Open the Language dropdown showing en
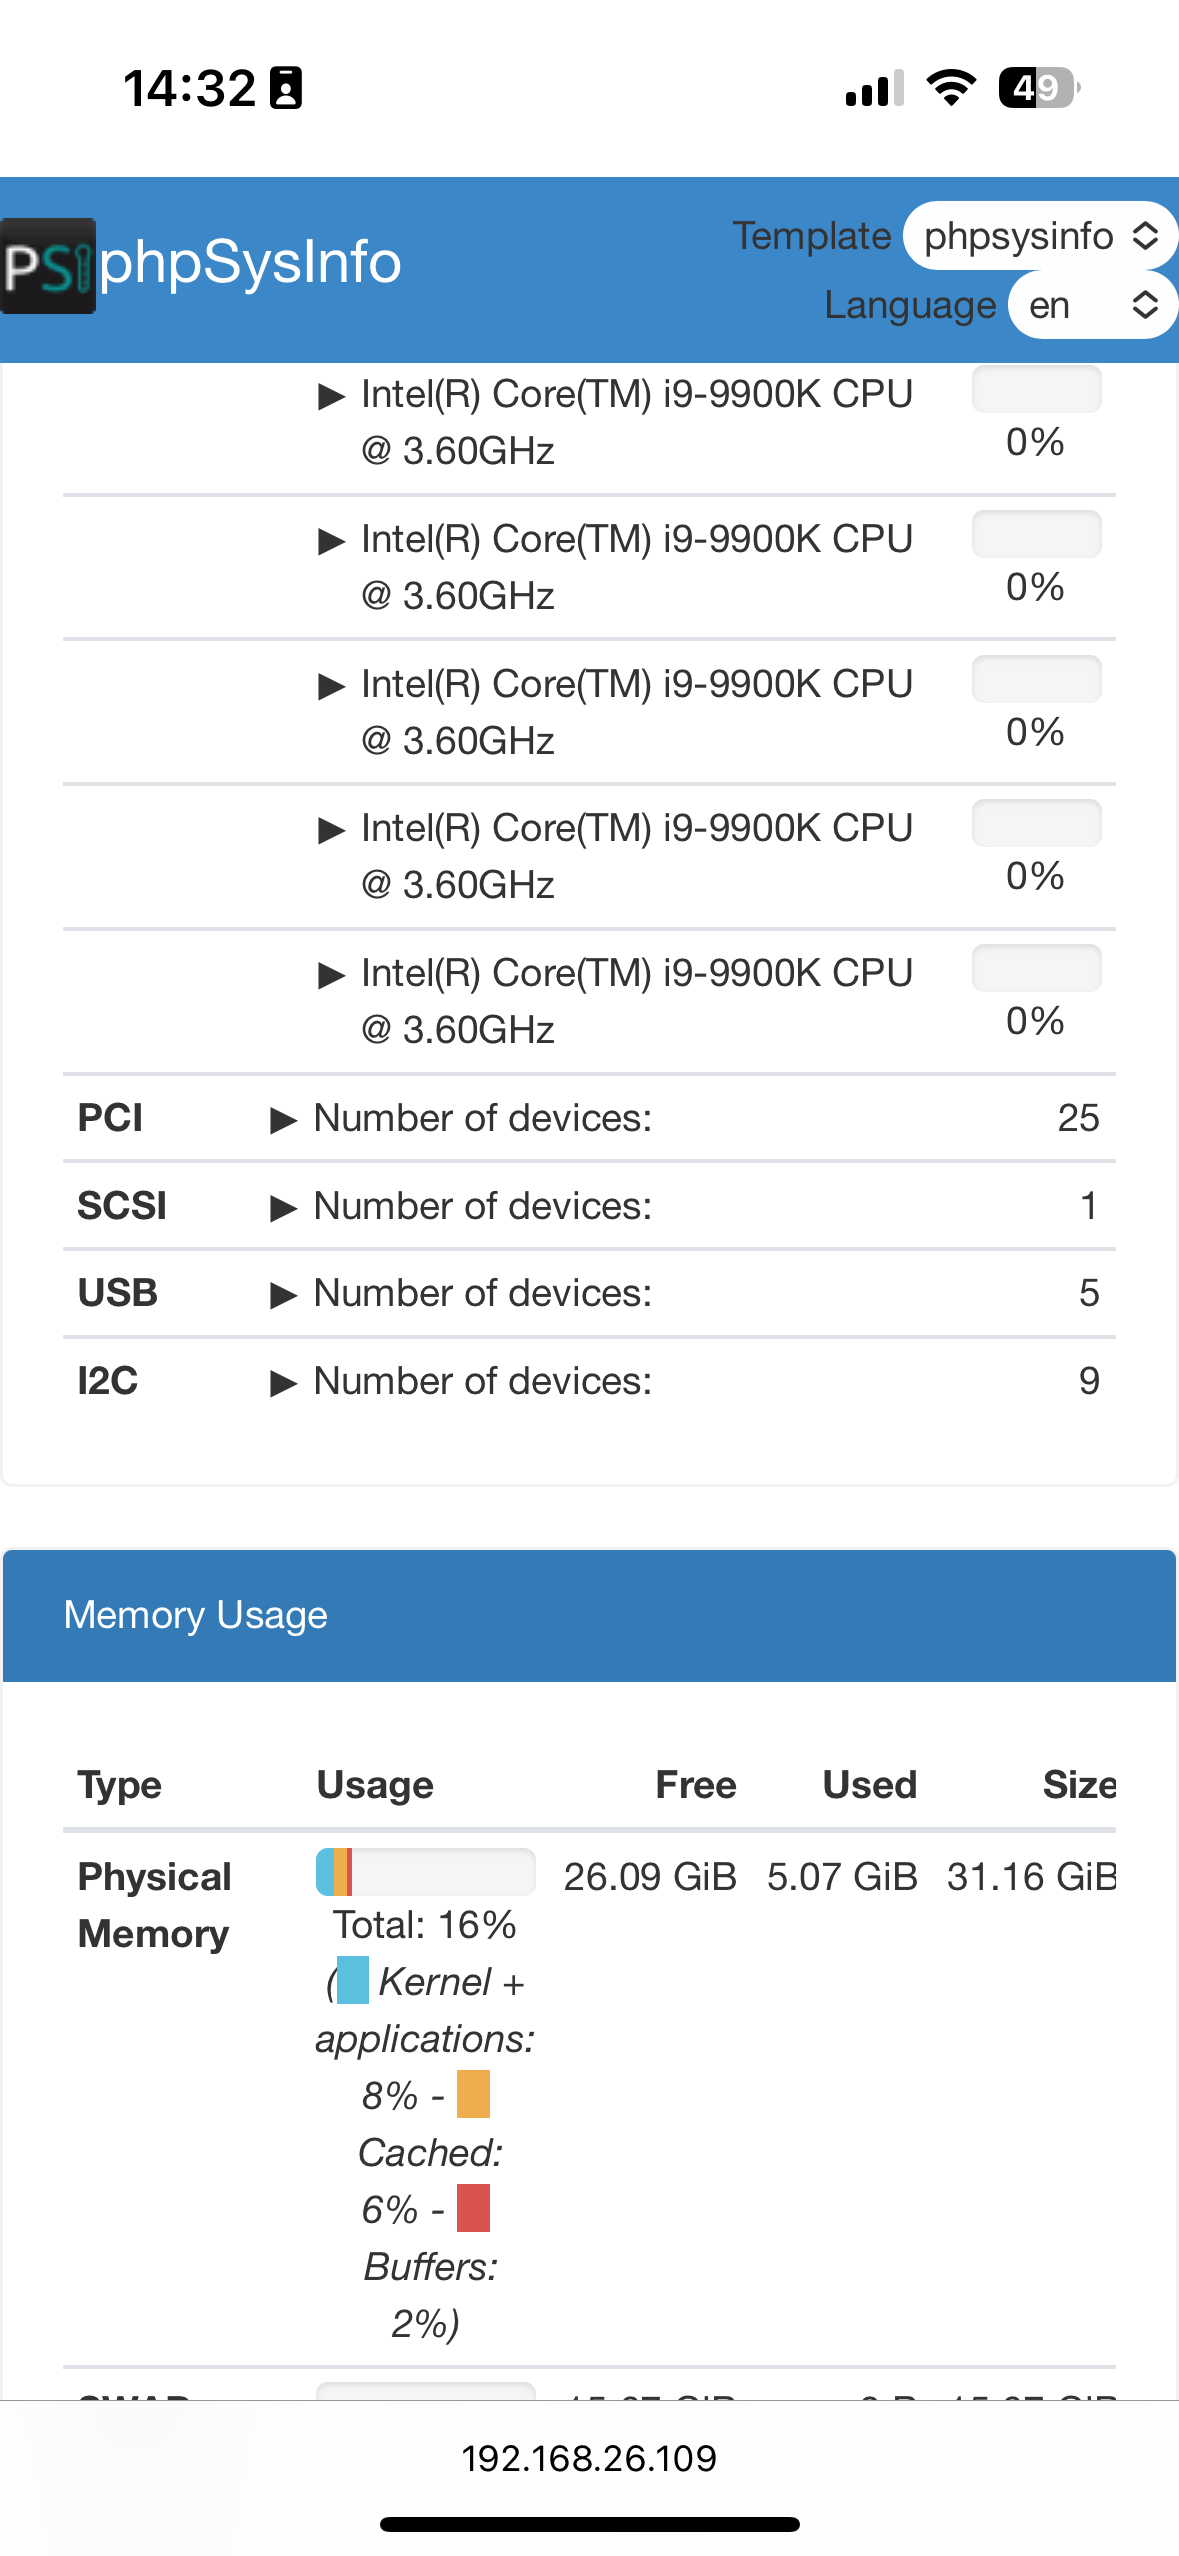The image size is (1179, 2556). point(1092,305)
